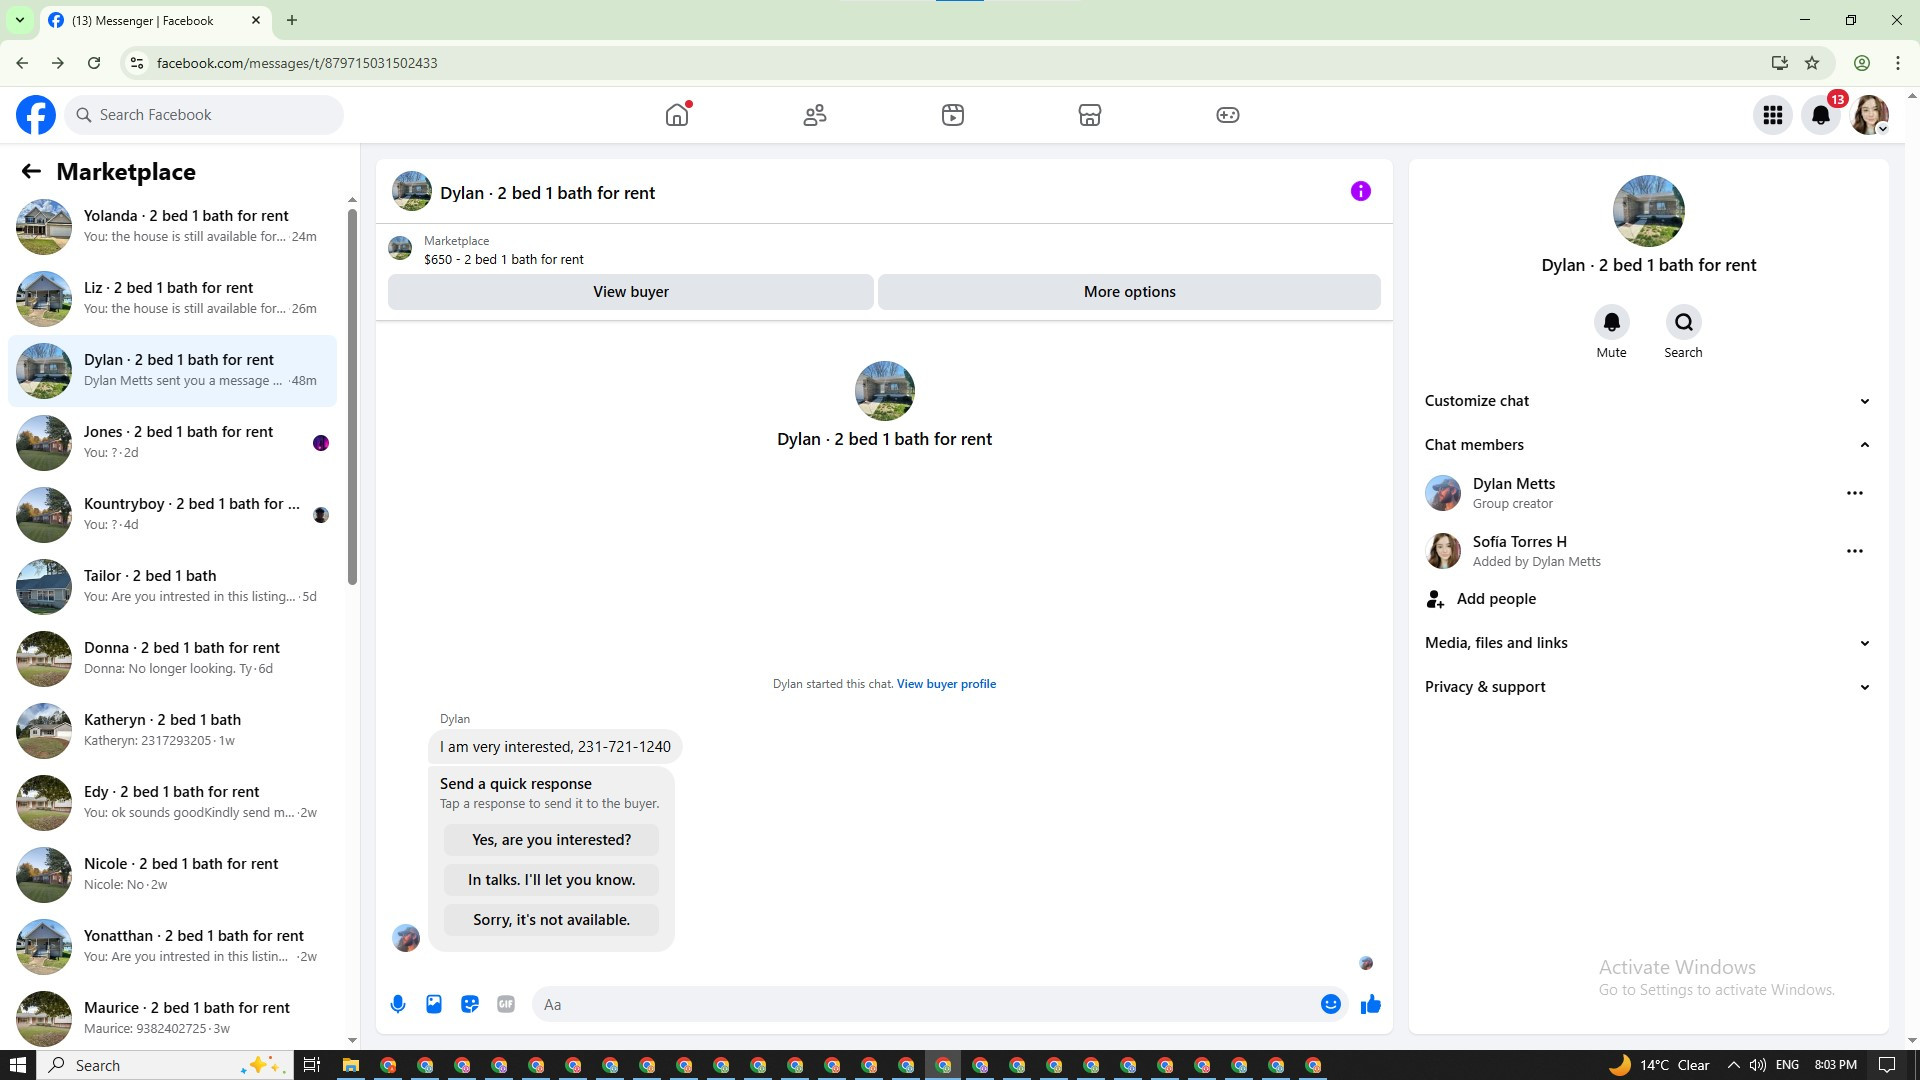The width and height of the screenshot is (1920, 1080).
Task: Click the attach photo icon
Action: click(434, 1004)
